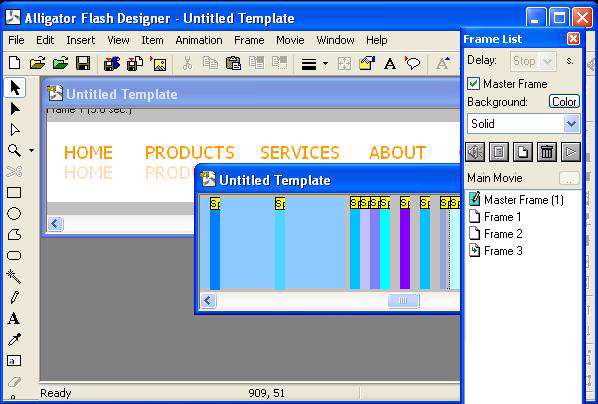Select Frame 1 in the frame list
The image size is (598, 404).
[495, 217]
